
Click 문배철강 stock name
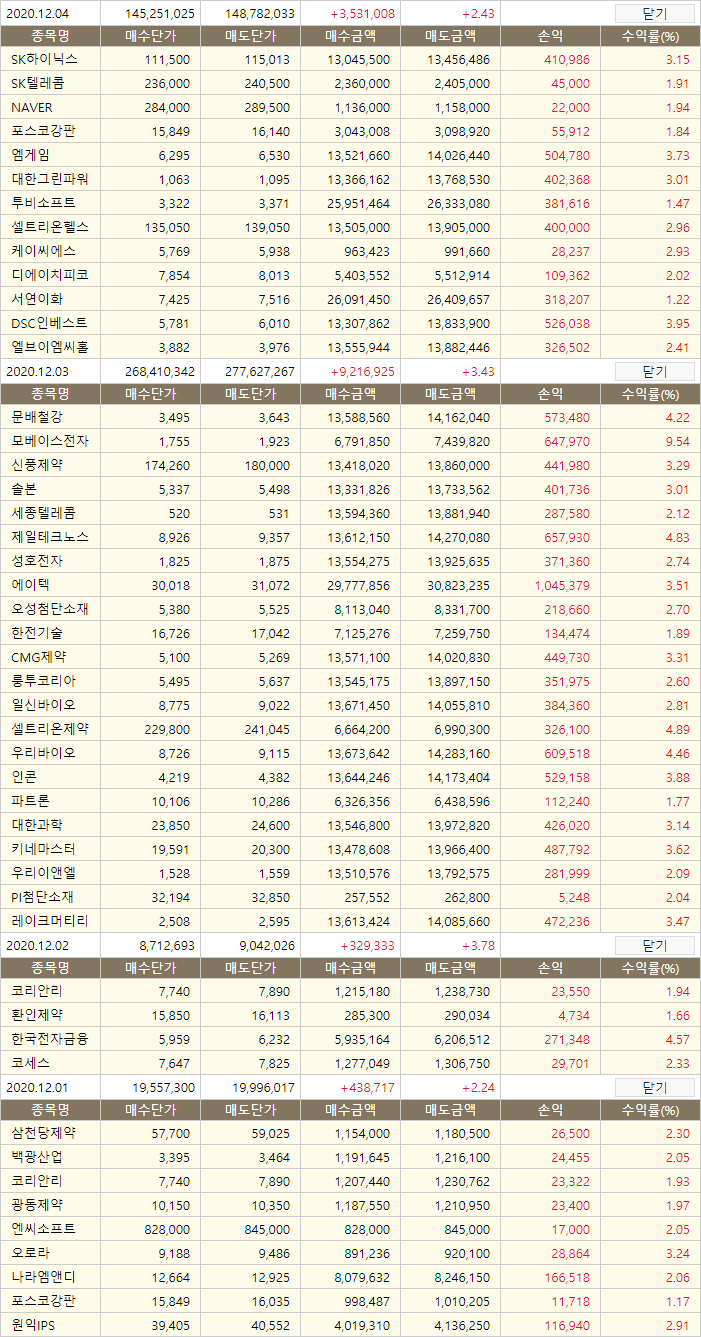pos(37,417)
